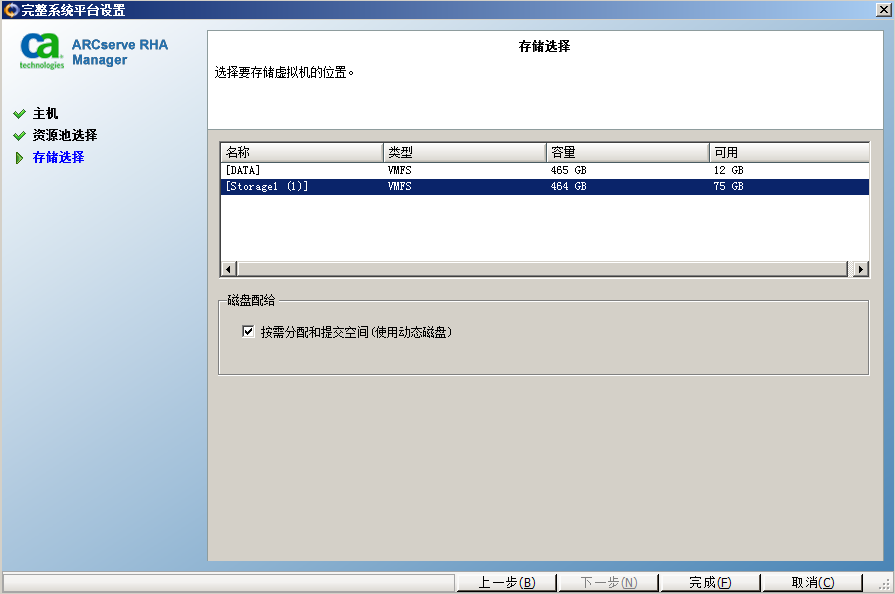Select the [DATA] datastore row
Image resolution: width=895 pixels, height=594 pixels.
click(545, 170)
